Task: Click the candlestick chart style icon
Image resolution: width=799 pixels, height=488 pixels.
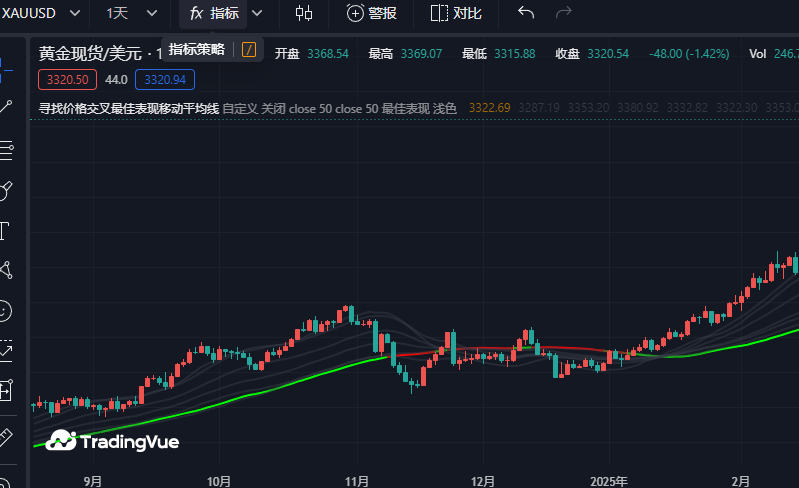Action: tap(304, 13)
